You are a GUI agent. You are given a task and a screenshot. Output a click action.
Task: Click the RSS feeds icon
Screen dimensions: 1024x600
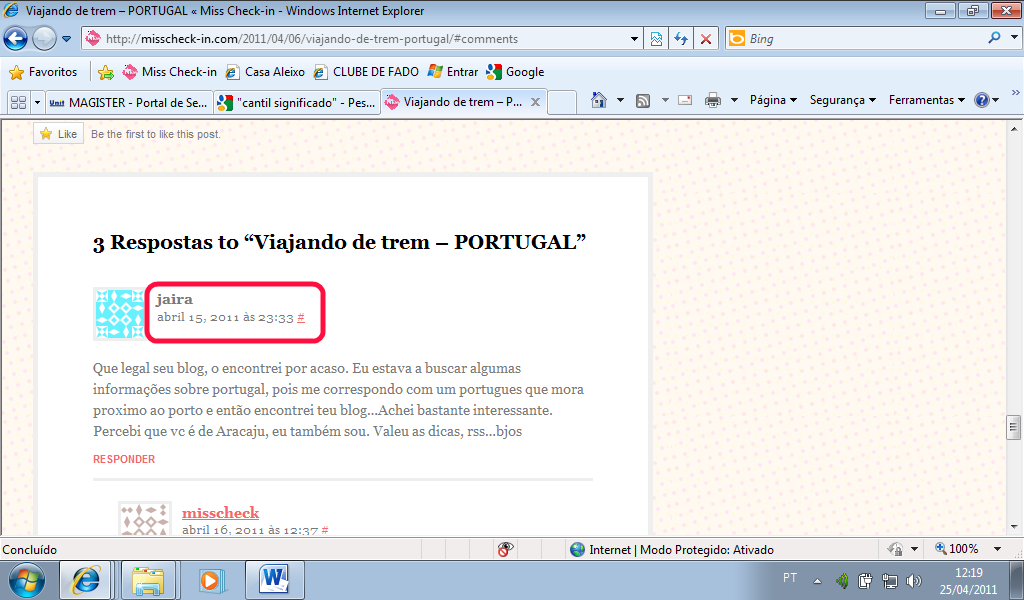click(643, 100)
